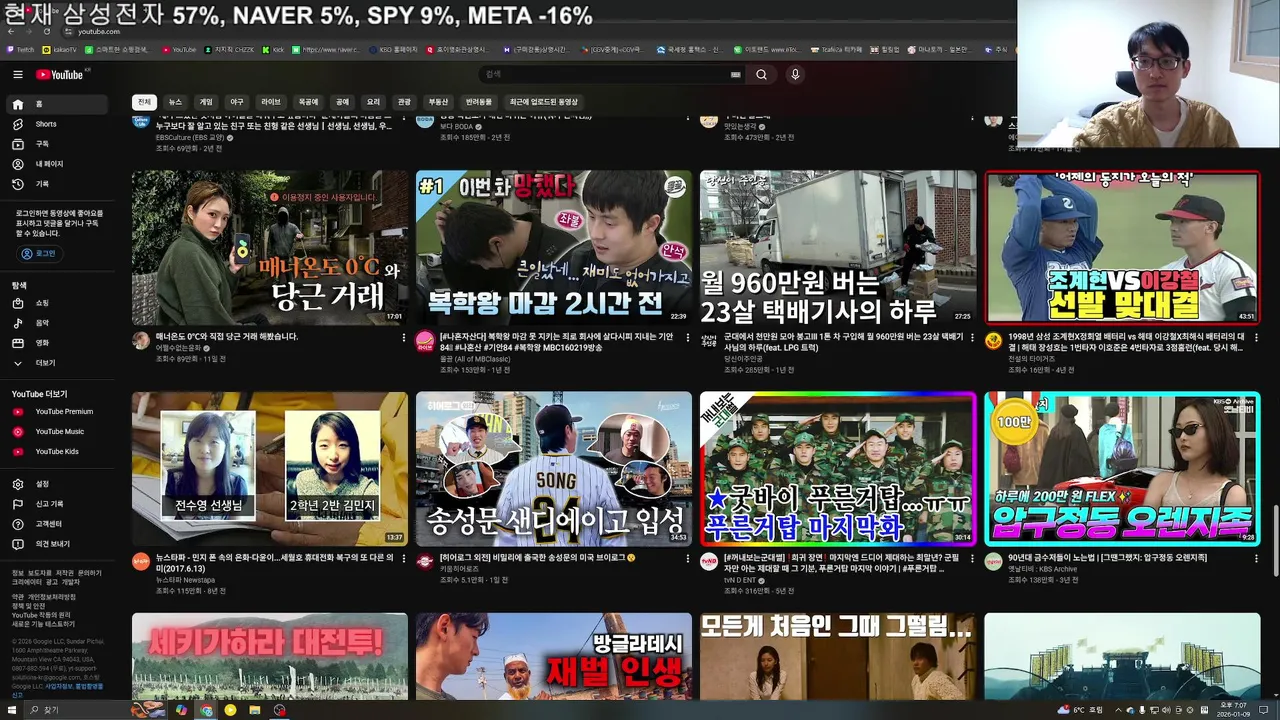This screenshot has height=720, width=1280.
Task: Click the 로그인 sign-in button
Action: (39, 254)
